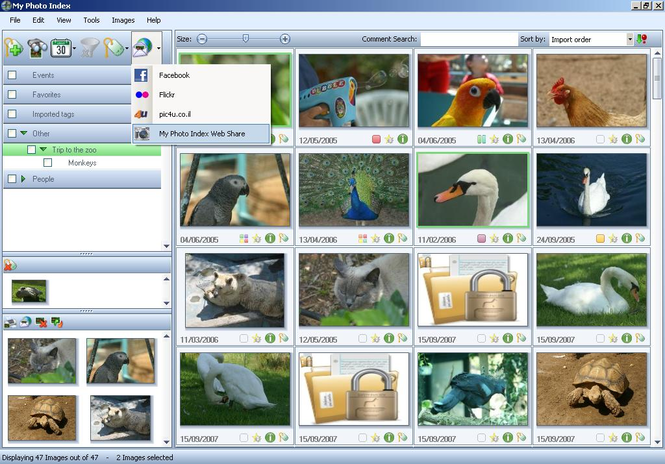Open the Images menu
Screen dimensions: 665x464
(x=123, y=20)
